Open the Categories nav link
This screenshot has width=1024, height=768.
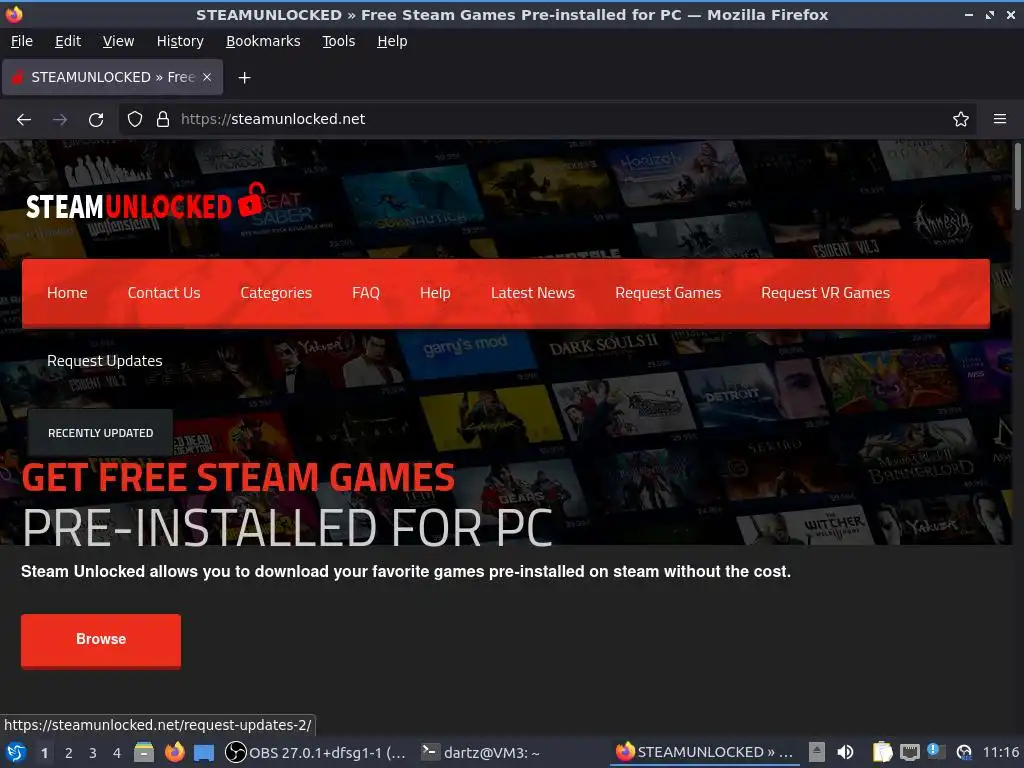(x=276, y=293)
